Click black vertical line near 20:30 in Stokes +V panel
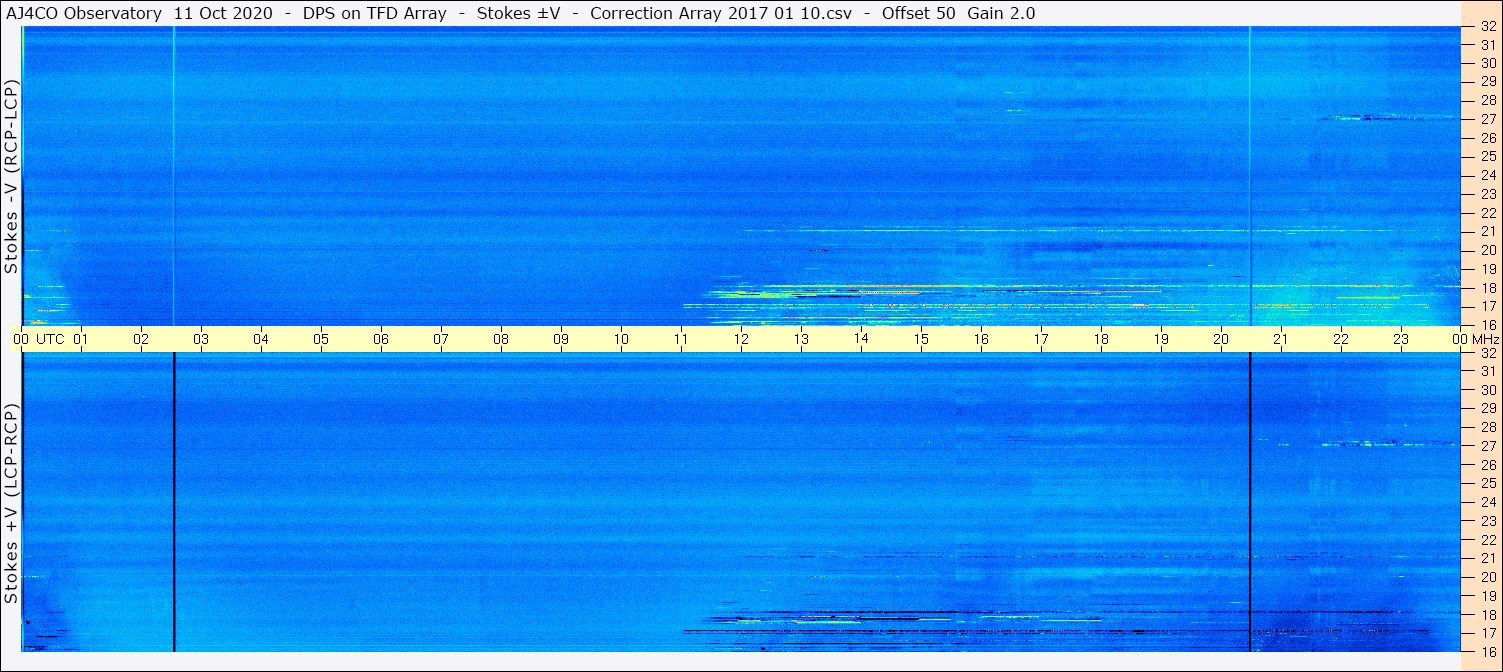The image size is (1503, 672). coord(1250,503)
